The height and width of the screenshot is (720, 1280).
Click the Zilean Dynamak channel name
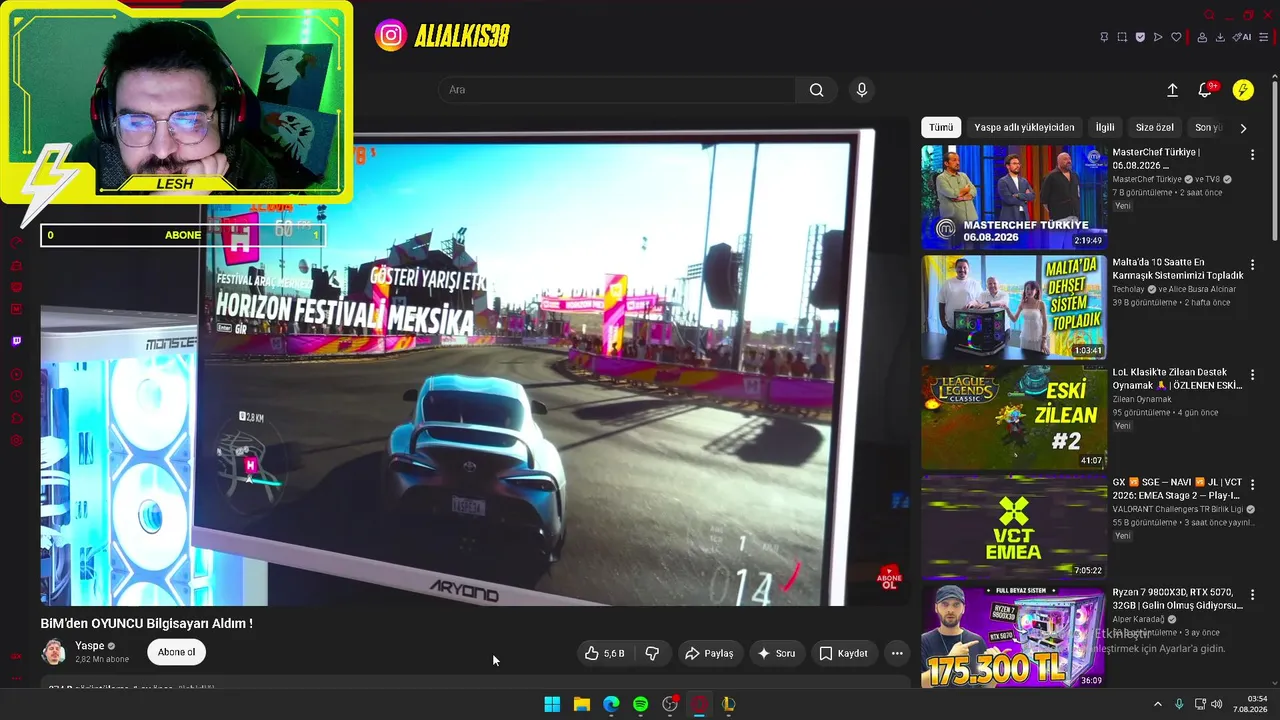tap(1141, 399)
